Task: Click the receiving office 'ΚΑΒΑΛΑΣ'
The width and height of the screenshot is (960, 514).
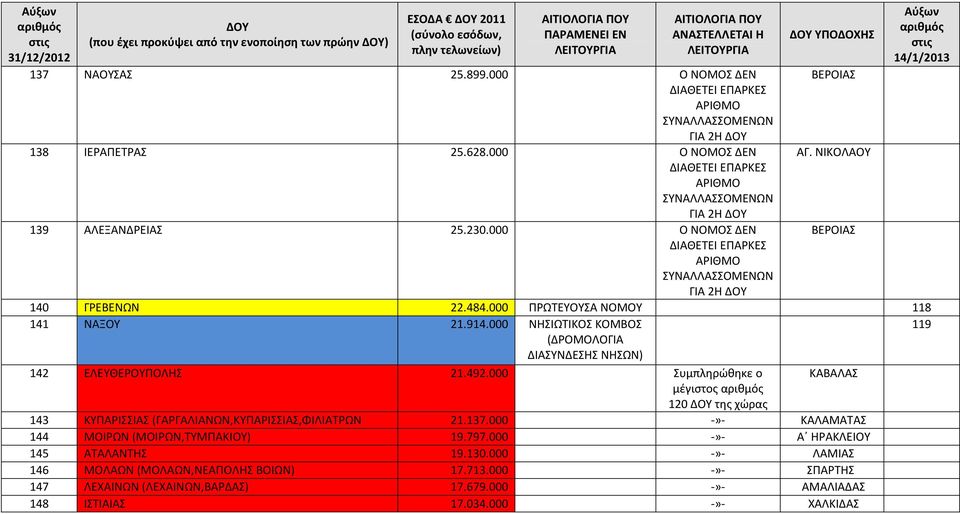Action: pyautogui.click(x=831, y=373)
